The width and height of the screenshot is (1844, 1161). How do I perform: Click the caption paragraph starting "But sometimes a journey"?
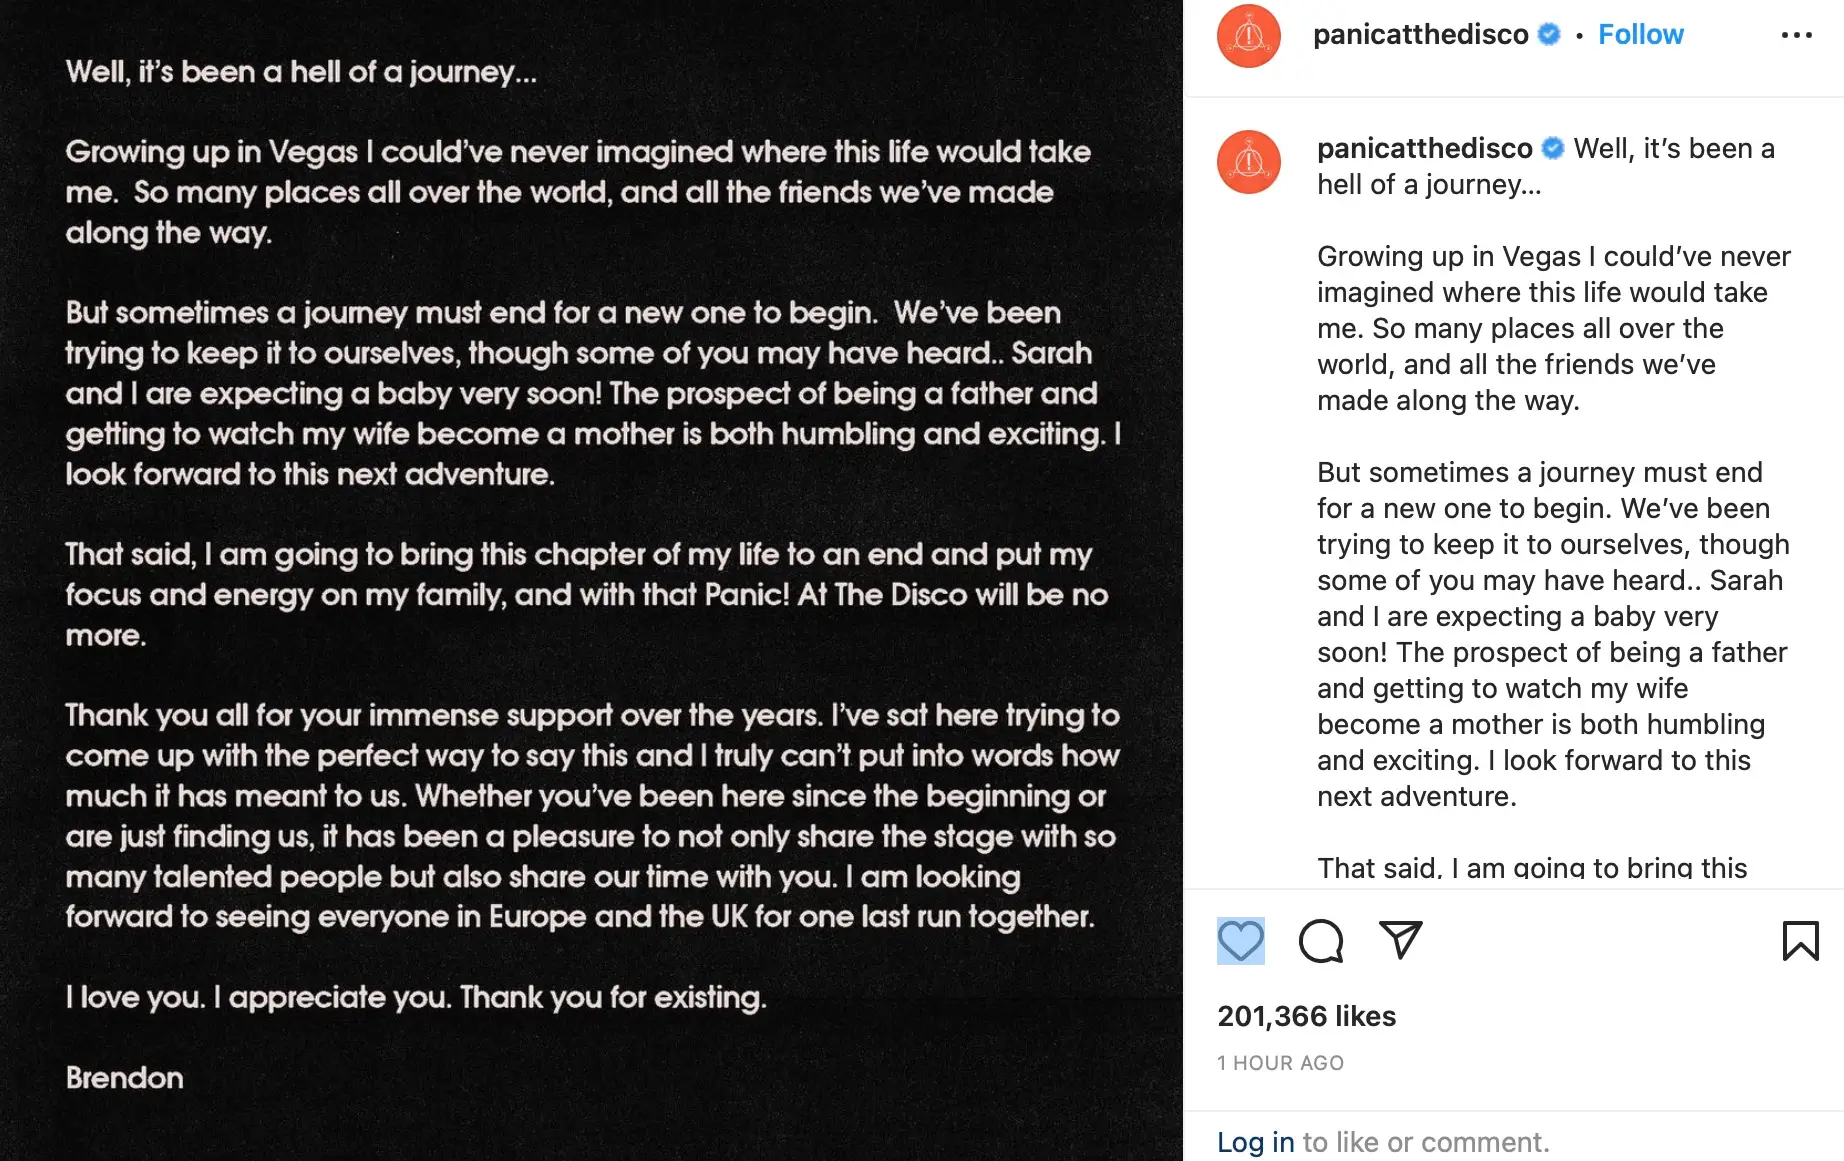[1552, 634]
